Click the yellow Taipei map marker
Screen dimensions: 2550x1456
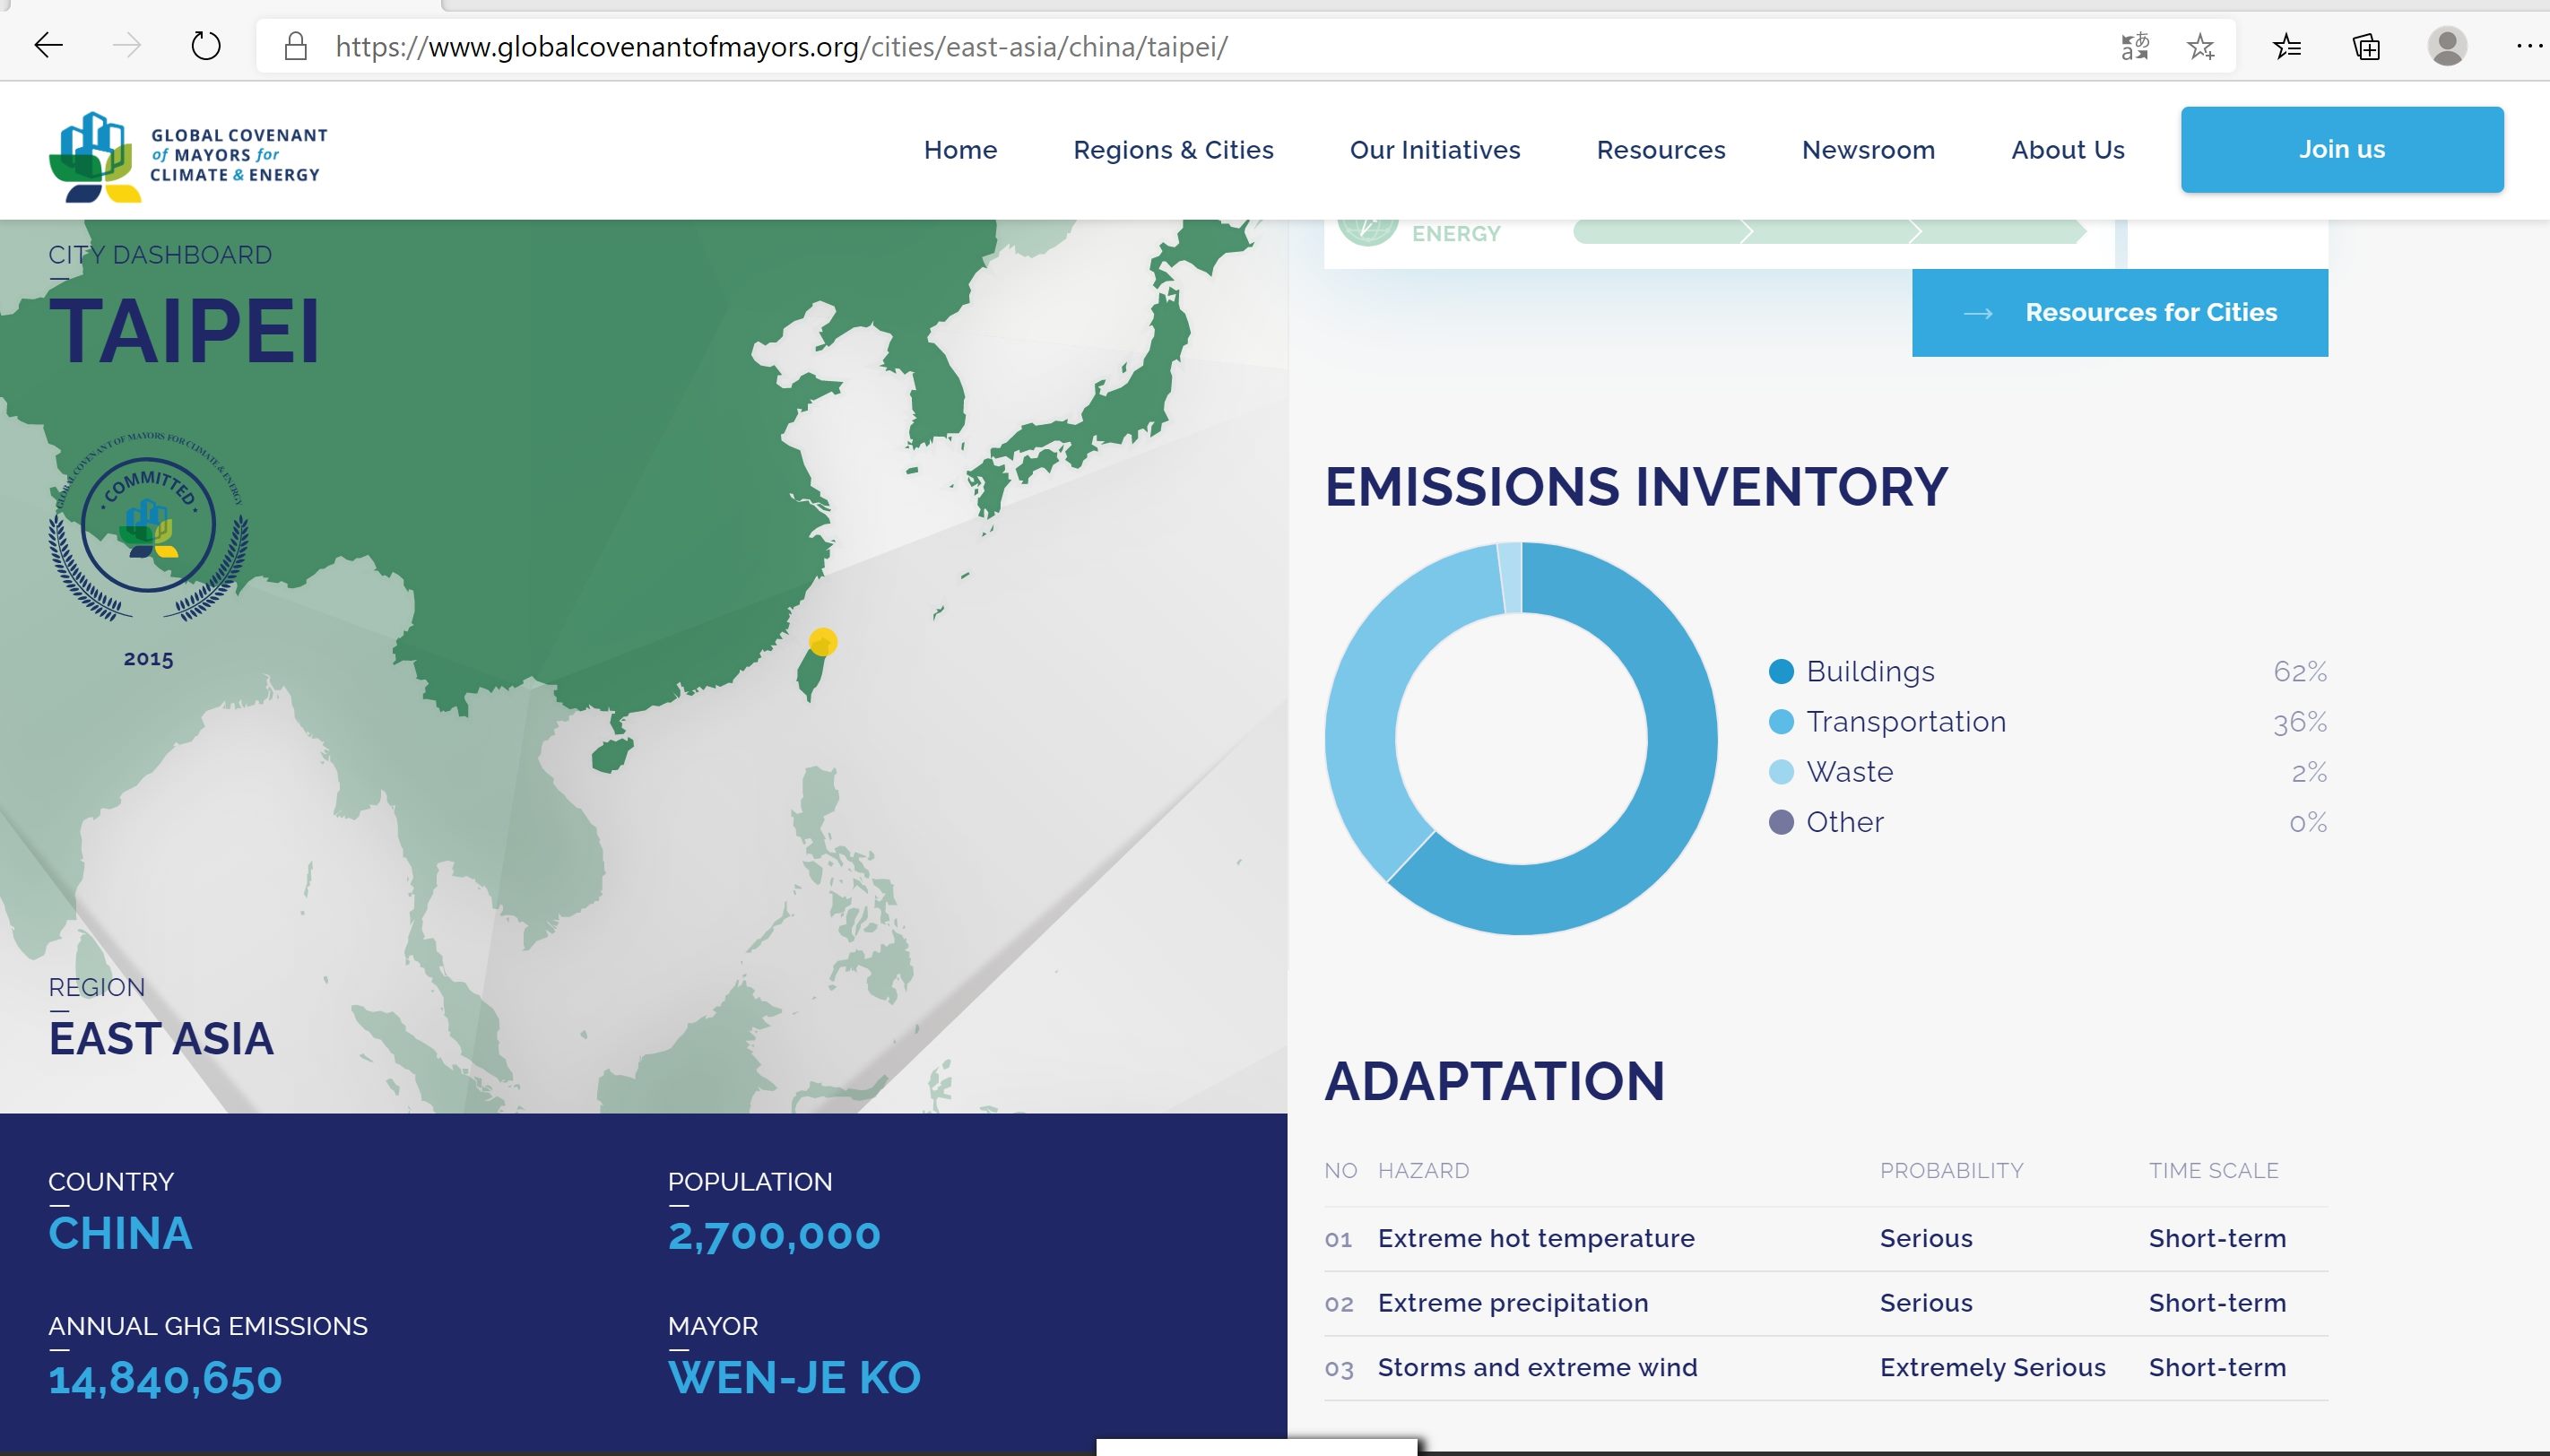click(822, 641)
